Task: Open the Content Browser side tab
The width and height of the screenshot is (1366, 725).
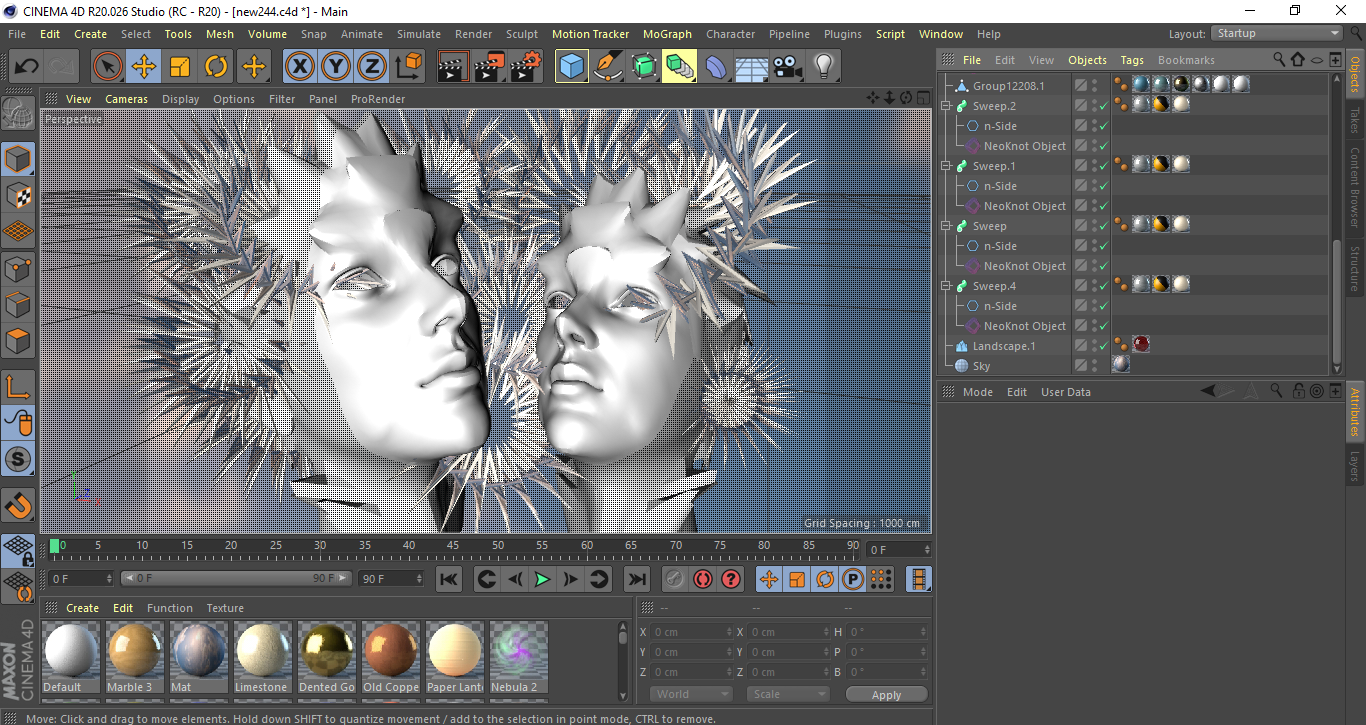Action: (1355, 187)
